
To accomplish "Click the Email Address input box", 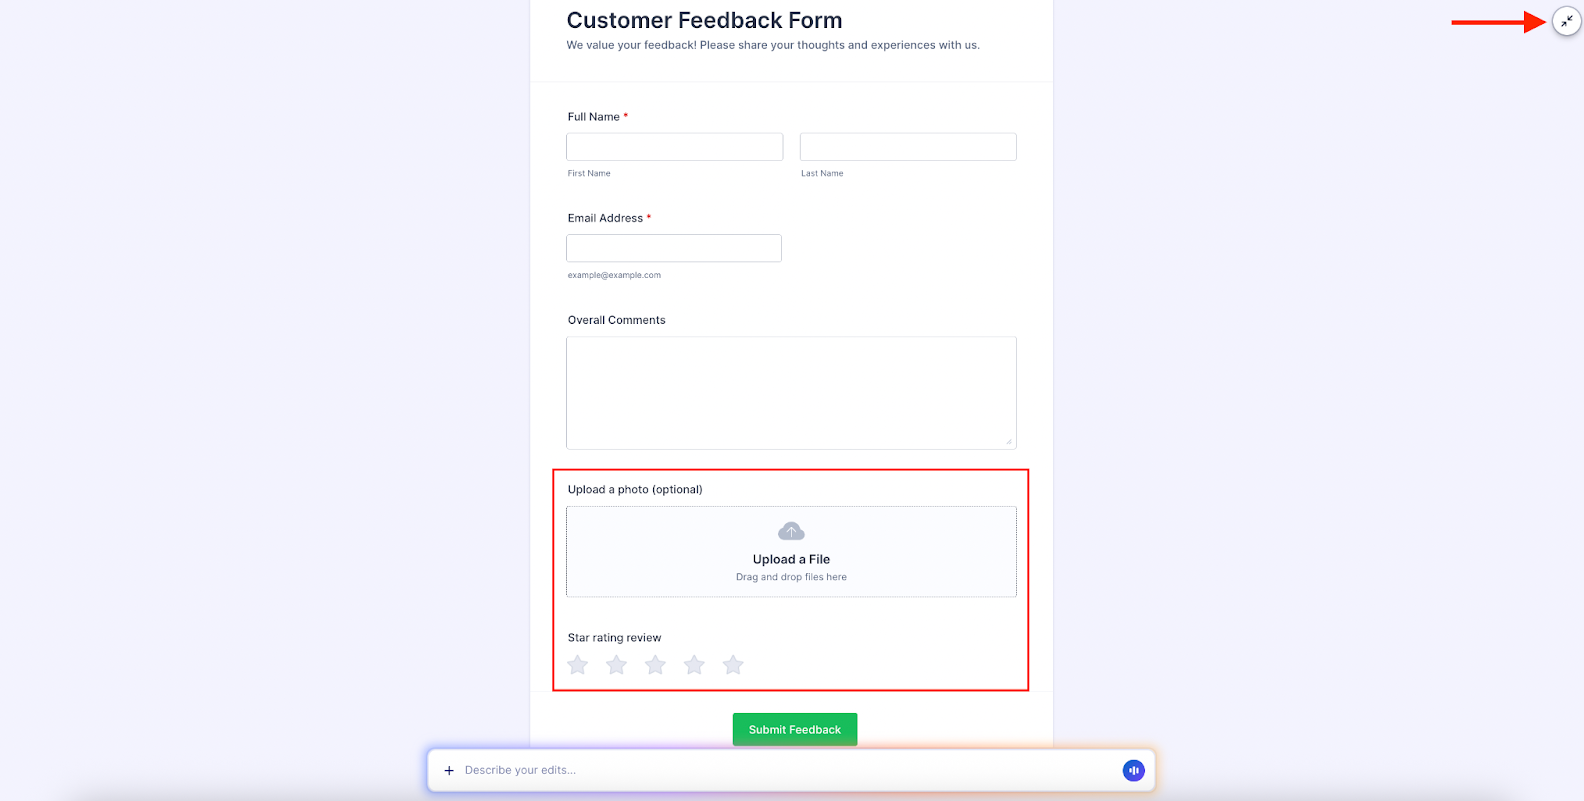I will click(673, 248).
